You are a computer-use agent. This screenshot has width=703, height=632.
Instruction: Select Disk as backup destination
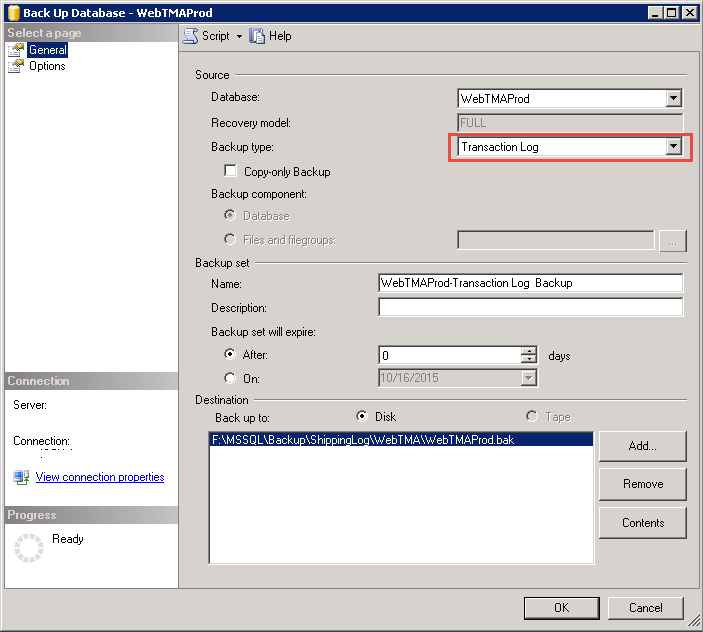tap(362, 416)
